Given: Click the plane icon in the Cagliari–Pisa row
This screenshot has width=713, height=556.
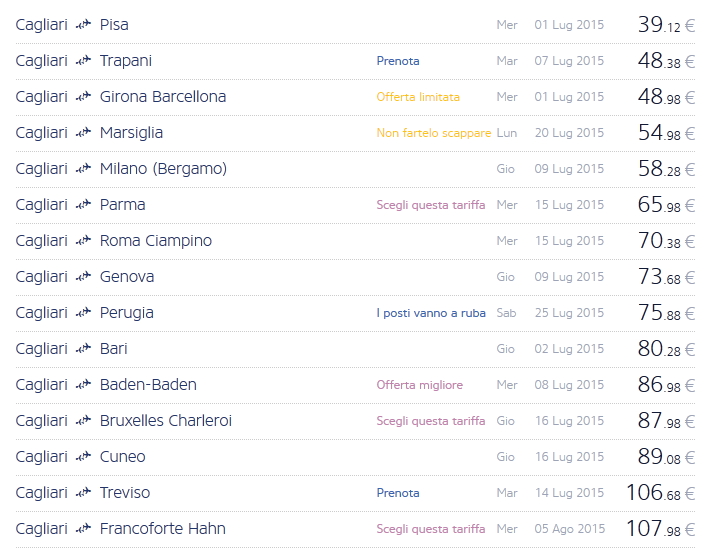Looking at the screenshot, I should point(83,25).
